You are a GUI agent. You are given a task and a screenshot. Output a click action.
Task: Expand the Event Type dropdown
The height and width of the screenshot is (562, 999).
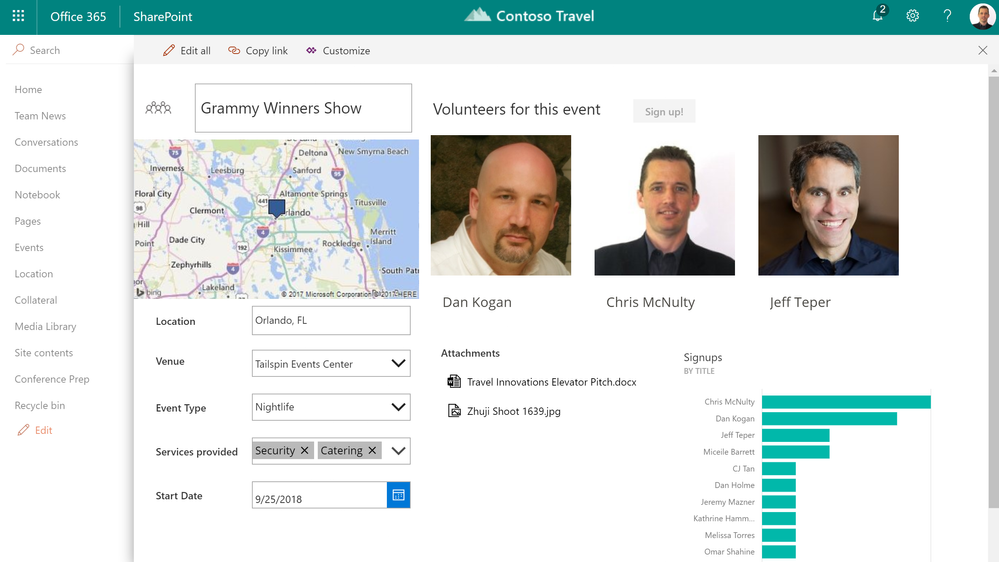click(x=398, y=407)
